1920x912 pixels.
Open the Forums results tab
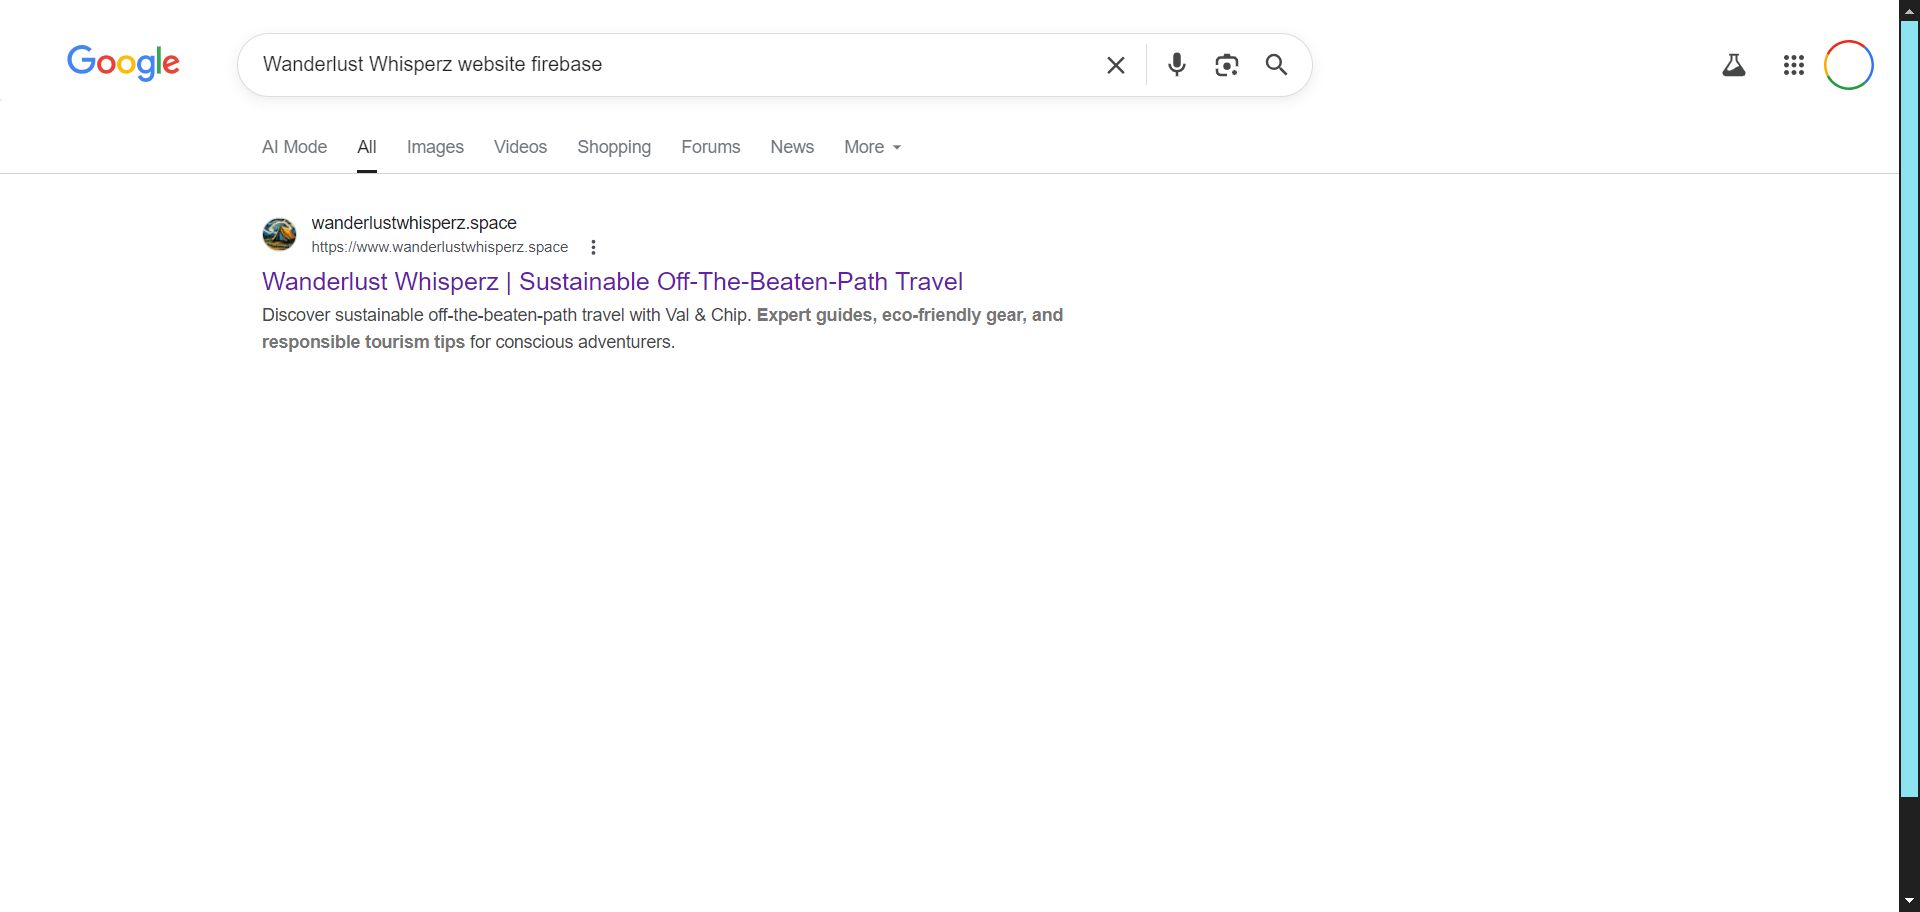[x=710, y=147]
